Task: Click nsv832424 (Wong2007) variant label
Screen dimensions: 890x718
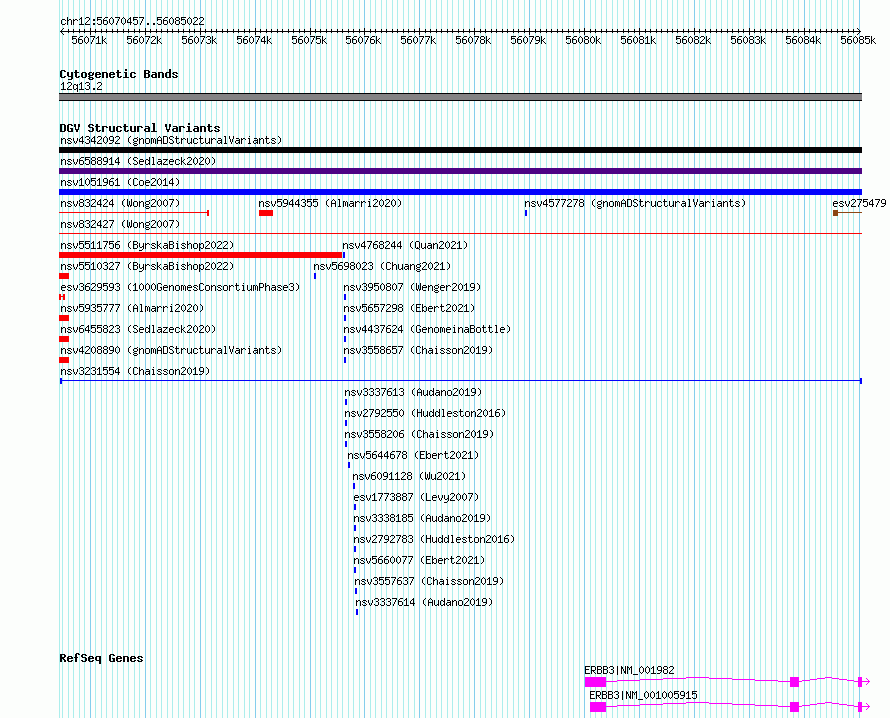Action: pyautogui.click(x=120, y=203)
